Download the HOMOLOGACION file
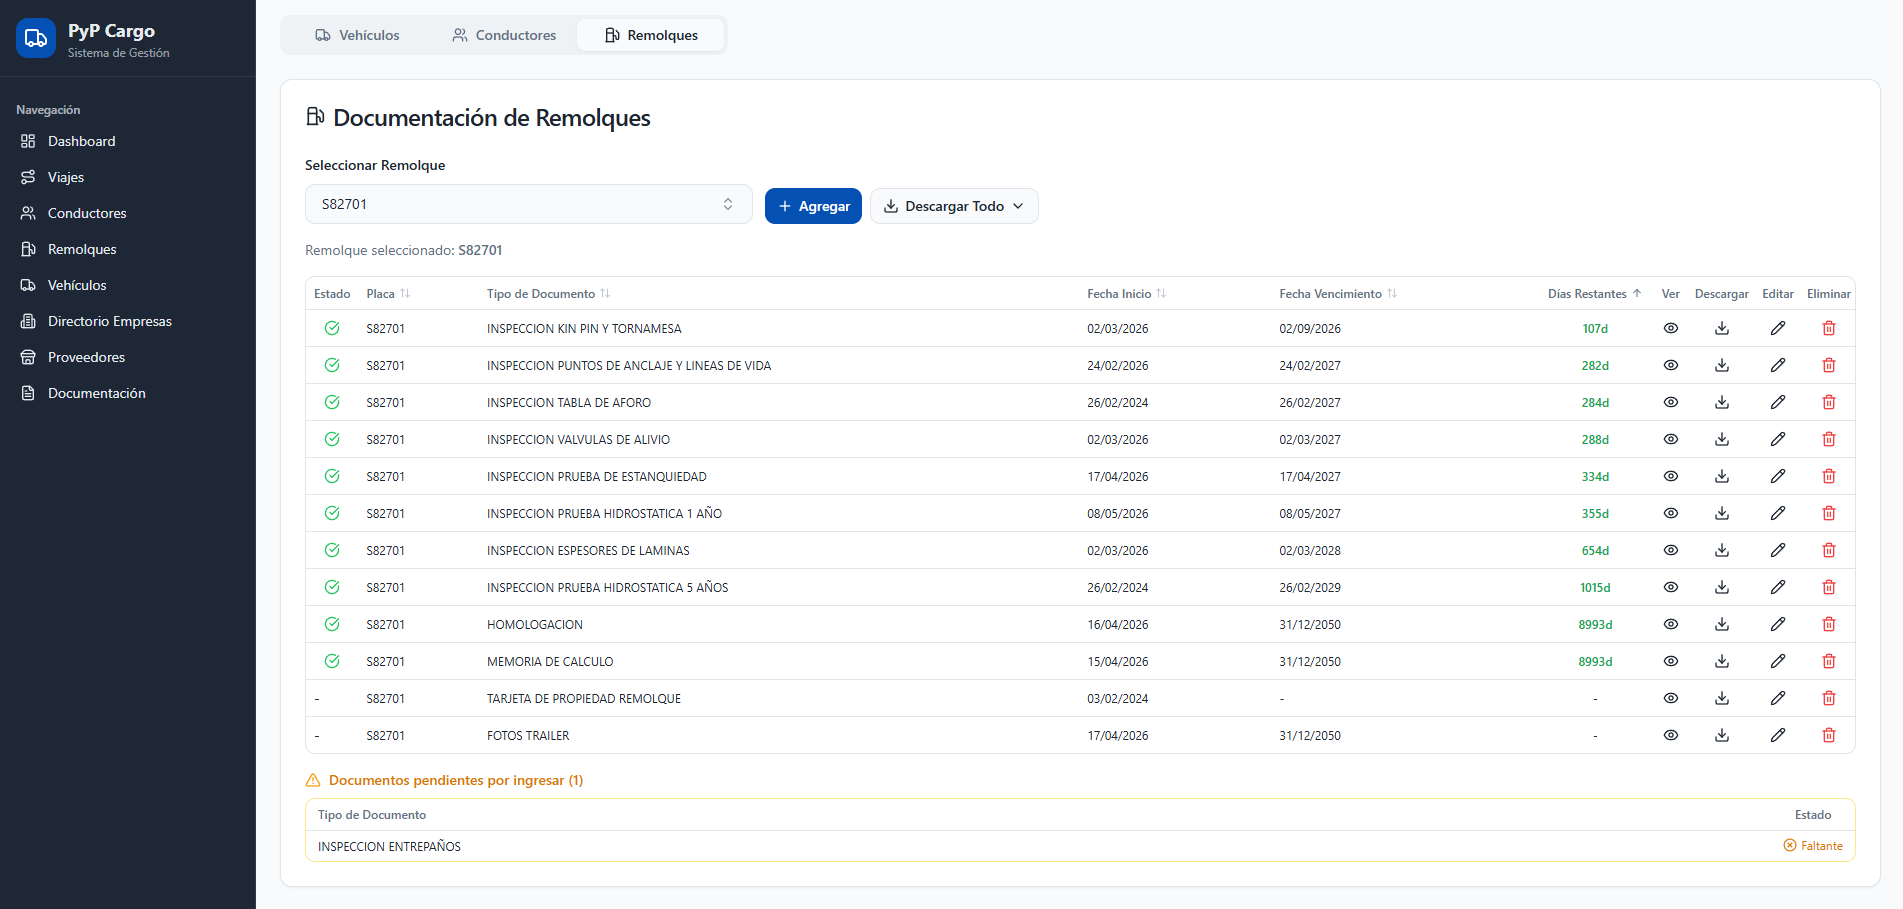This screenshot has width=1903, height=909. pyautogui.click(x=1722, y=624)
